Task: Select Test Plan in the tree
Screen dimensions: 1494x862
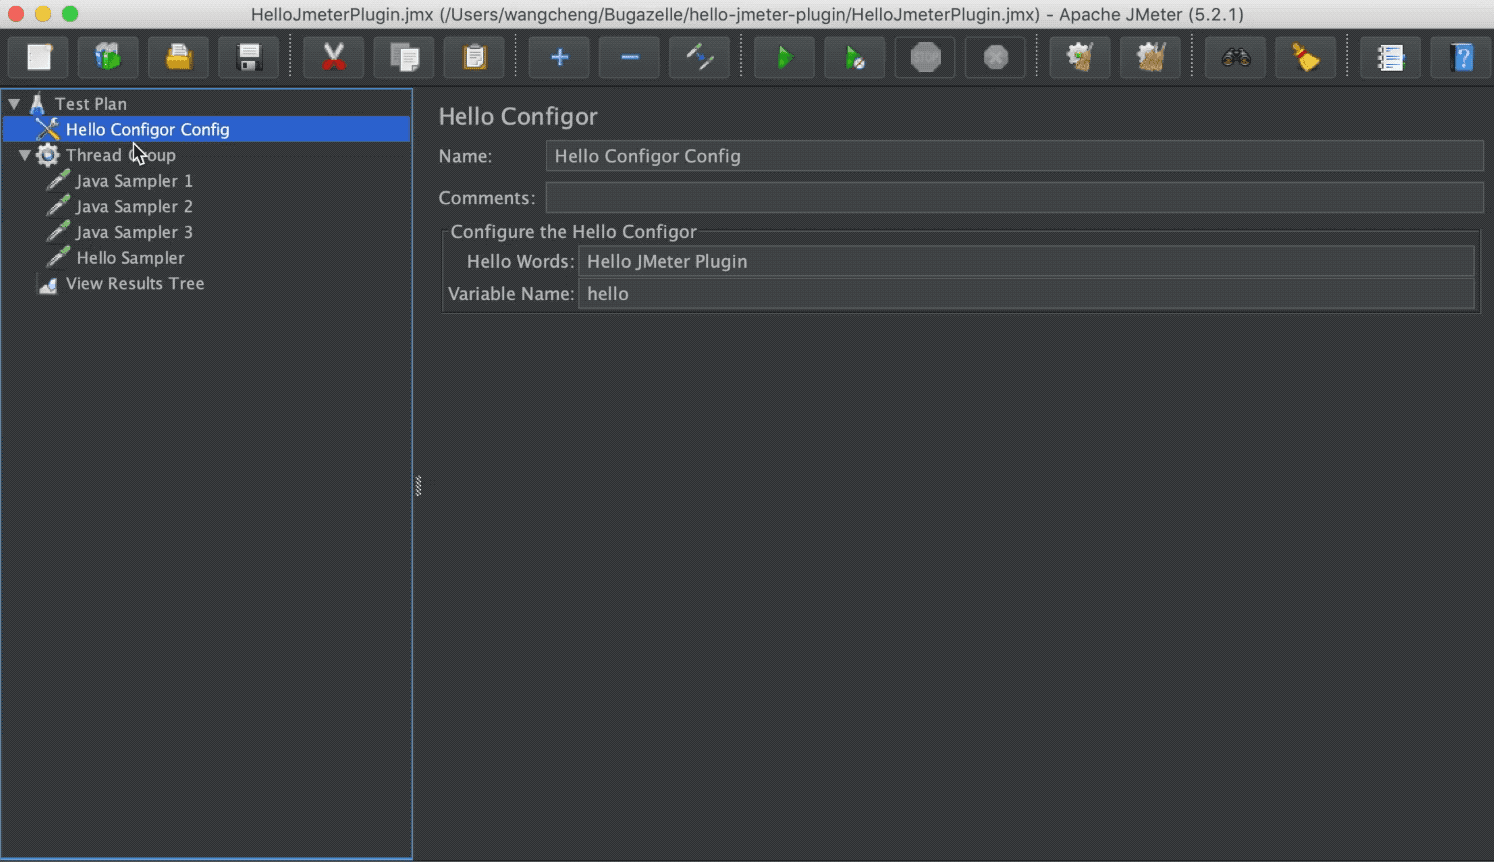Action: coord(91,104)
